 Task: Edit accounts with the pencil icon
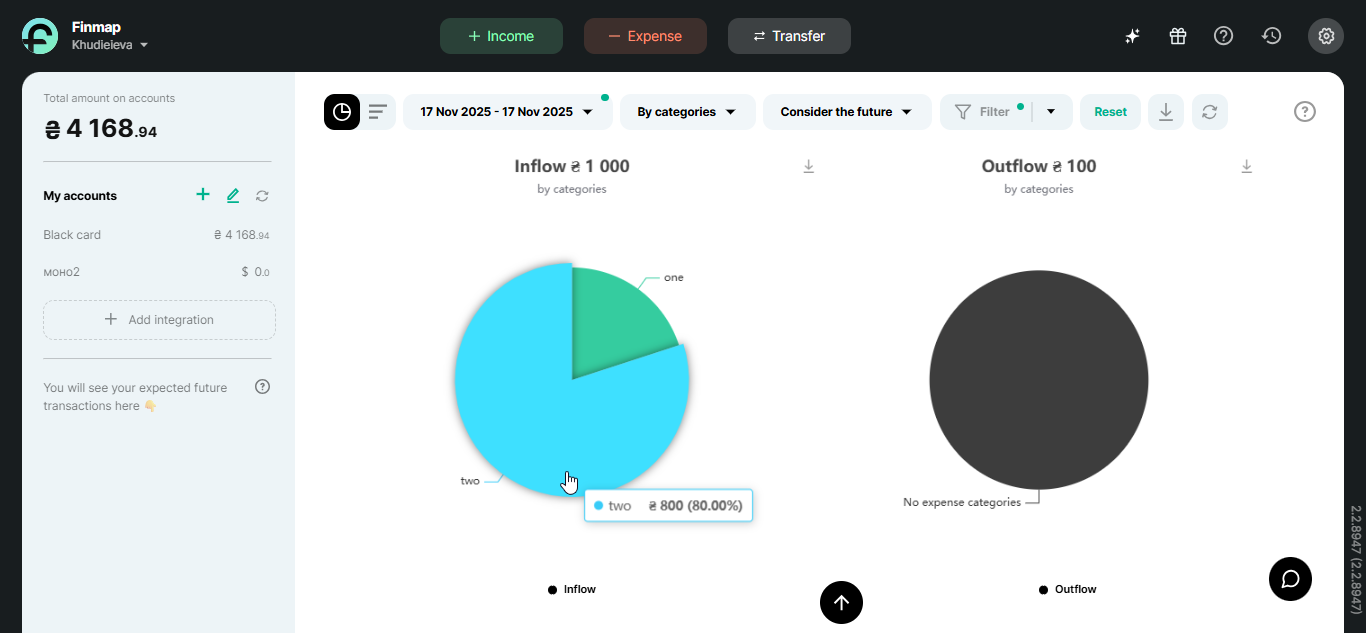pyautogui.click(x=233, y=196)
